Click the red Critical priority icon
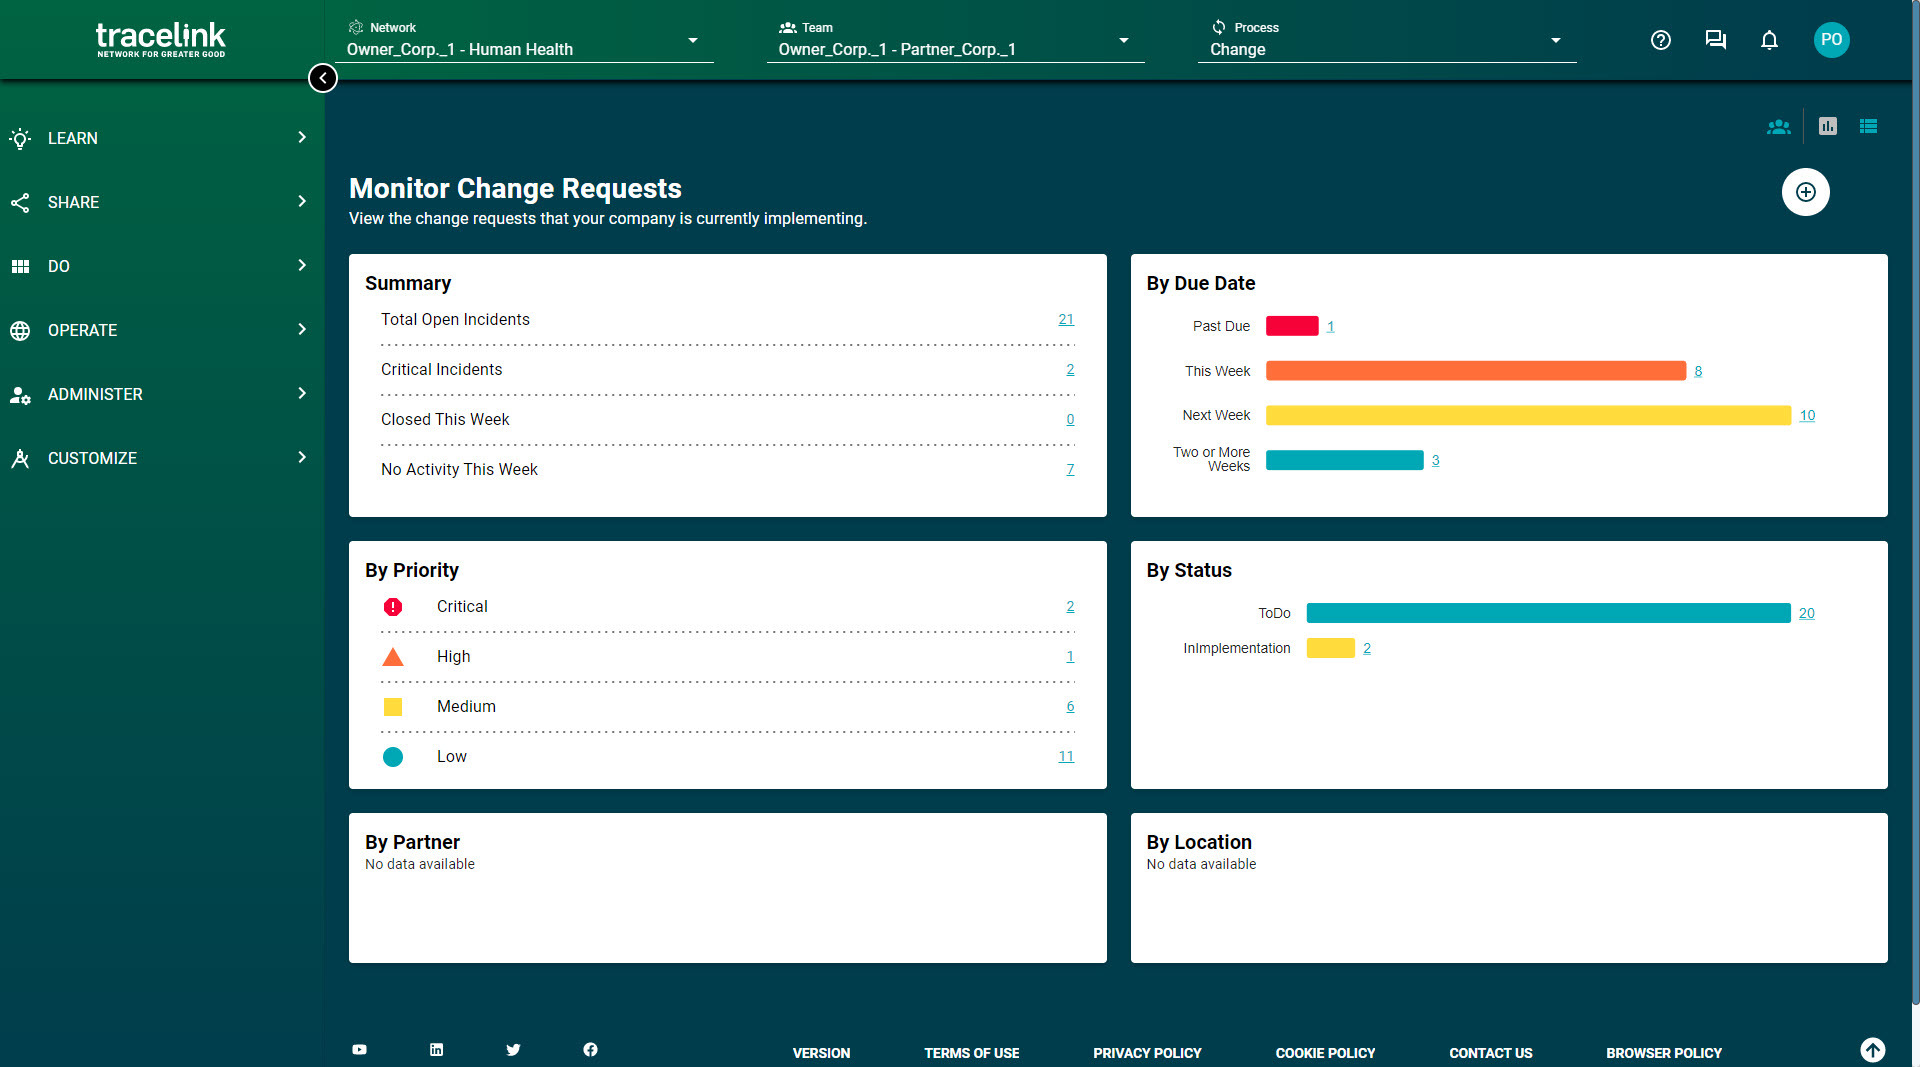 393,607
